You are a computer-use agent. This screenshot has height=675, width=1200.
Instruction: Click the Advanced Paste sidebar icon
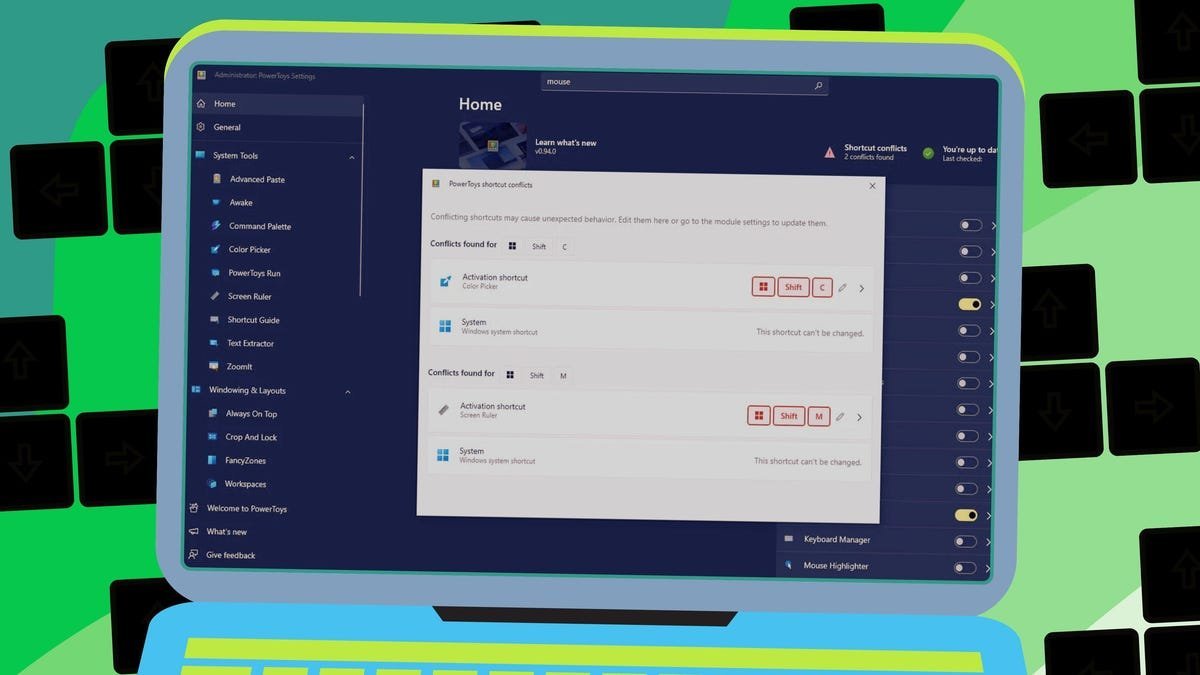(217, 179)
